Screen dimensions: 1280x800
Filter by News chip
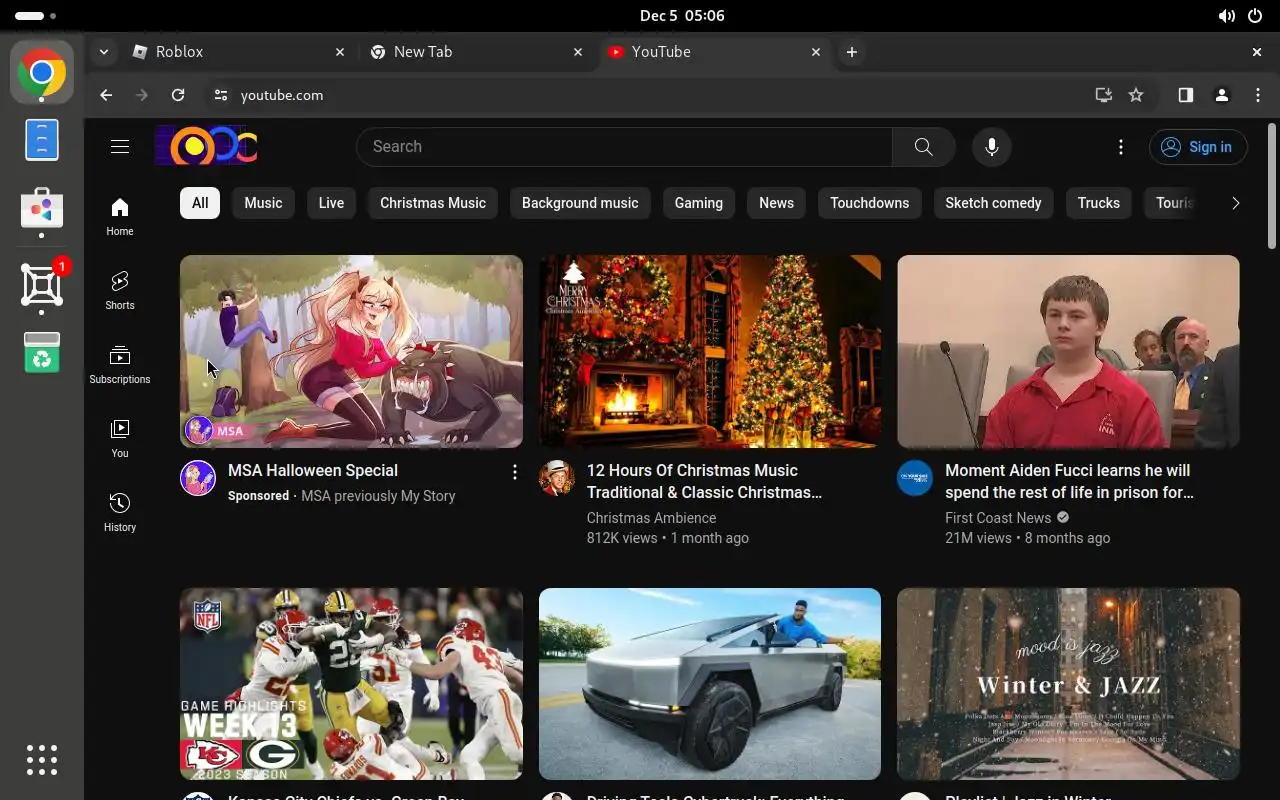[x=776, y=203]
